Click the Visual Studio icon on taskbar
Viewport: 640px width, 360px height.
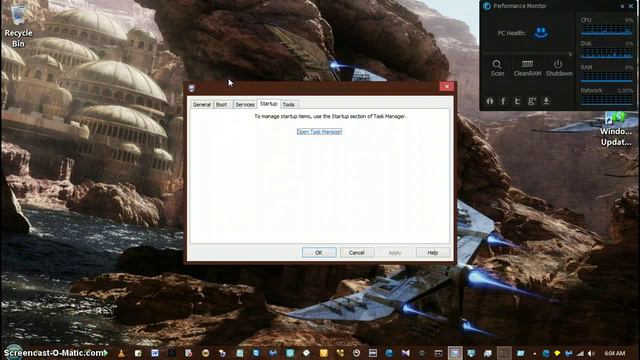tap(405, 353)
